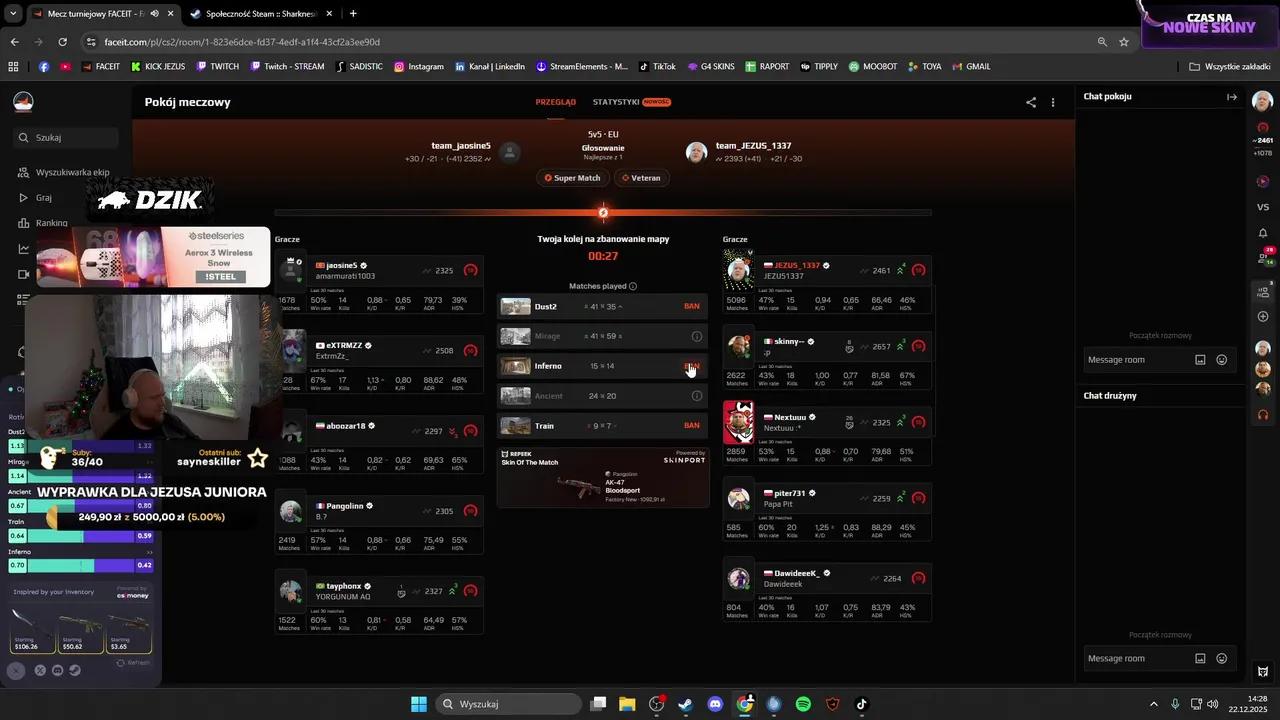Open the friends icon with 14 badge
Screen dimensions: 1280x720
(x=1263, y=259)
